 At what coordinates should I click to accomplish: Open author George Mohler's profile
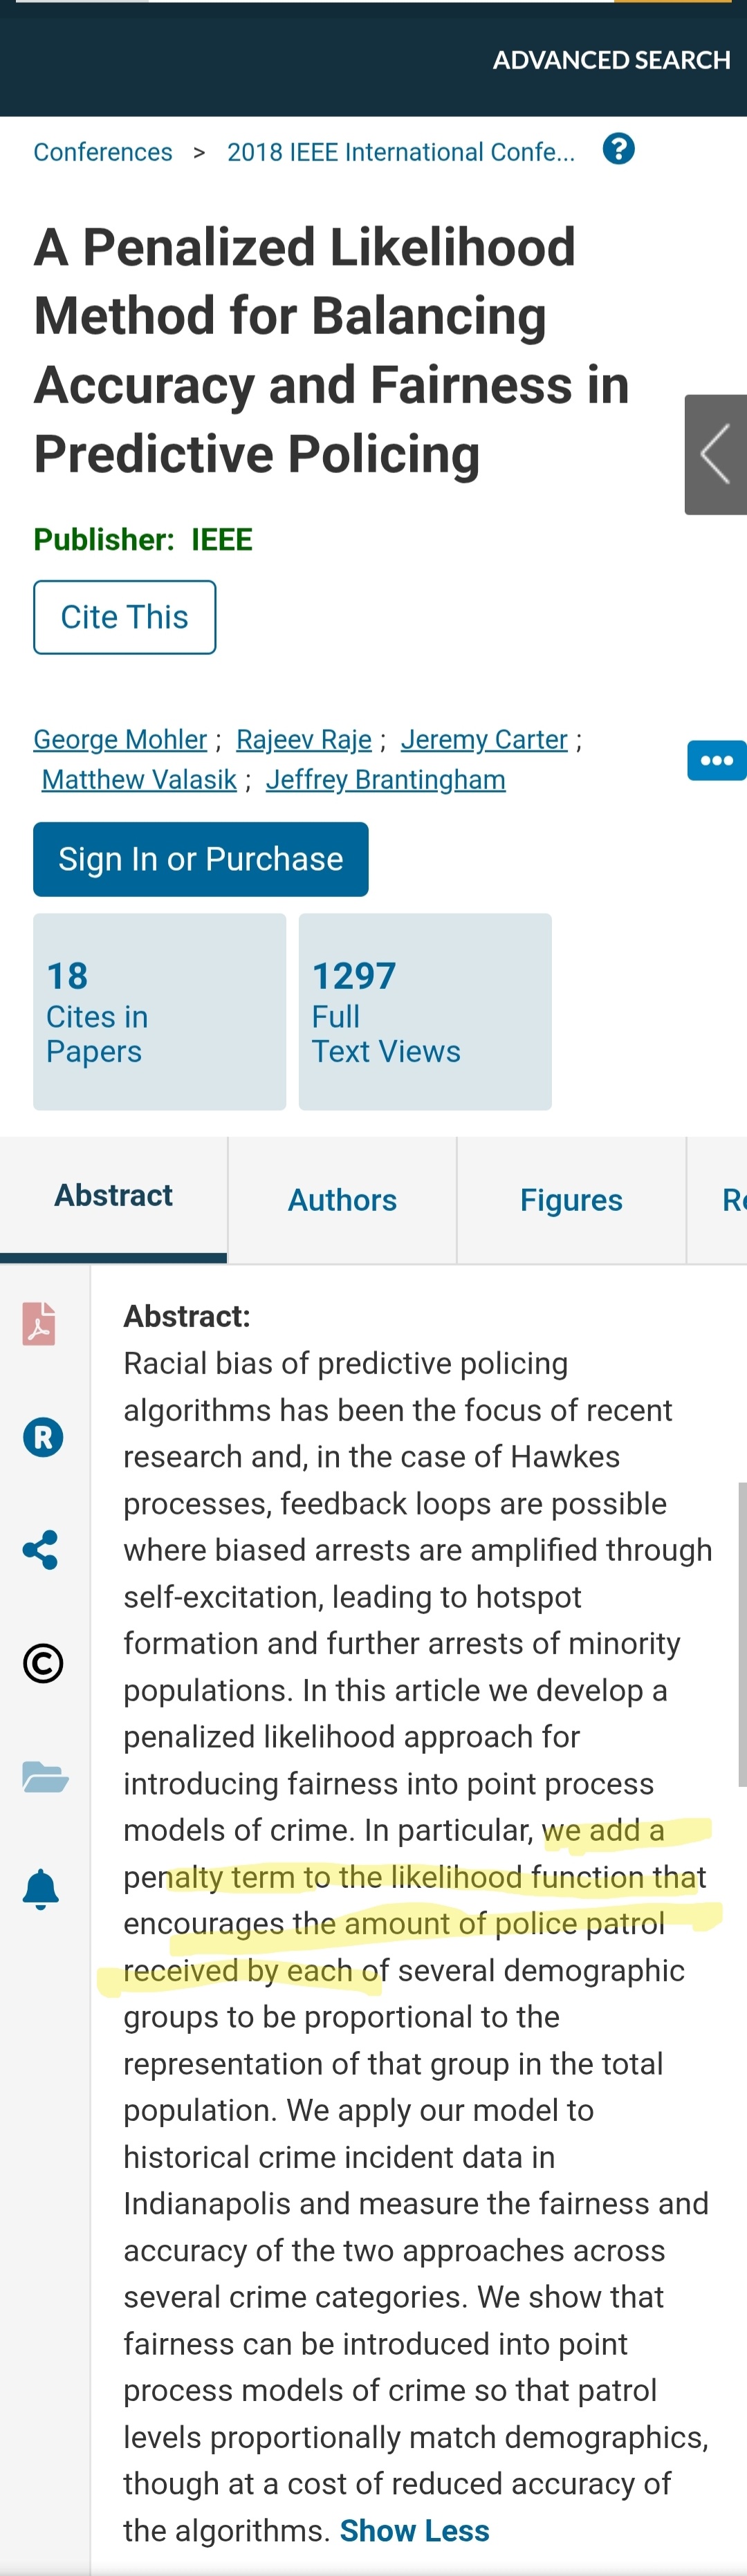click(120, 739)
